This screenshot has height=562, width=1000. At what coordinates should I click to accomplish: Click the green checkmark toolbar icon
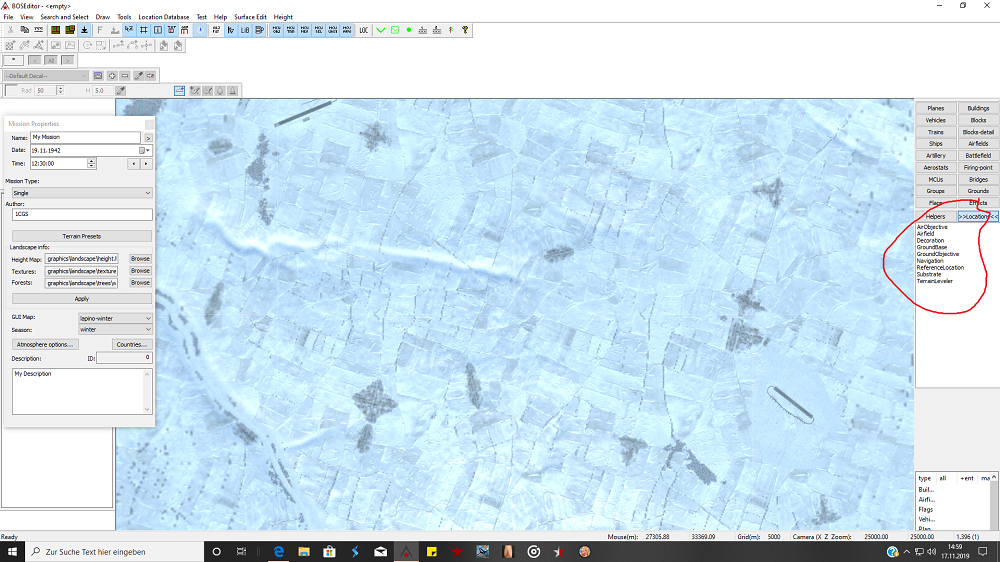(381, 30)
